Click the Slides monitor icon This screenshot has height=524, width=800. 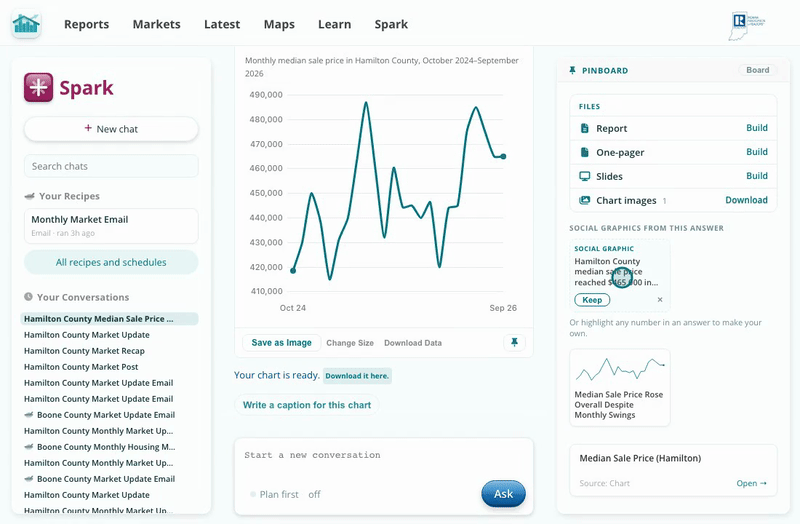click(x=585, y=176)
